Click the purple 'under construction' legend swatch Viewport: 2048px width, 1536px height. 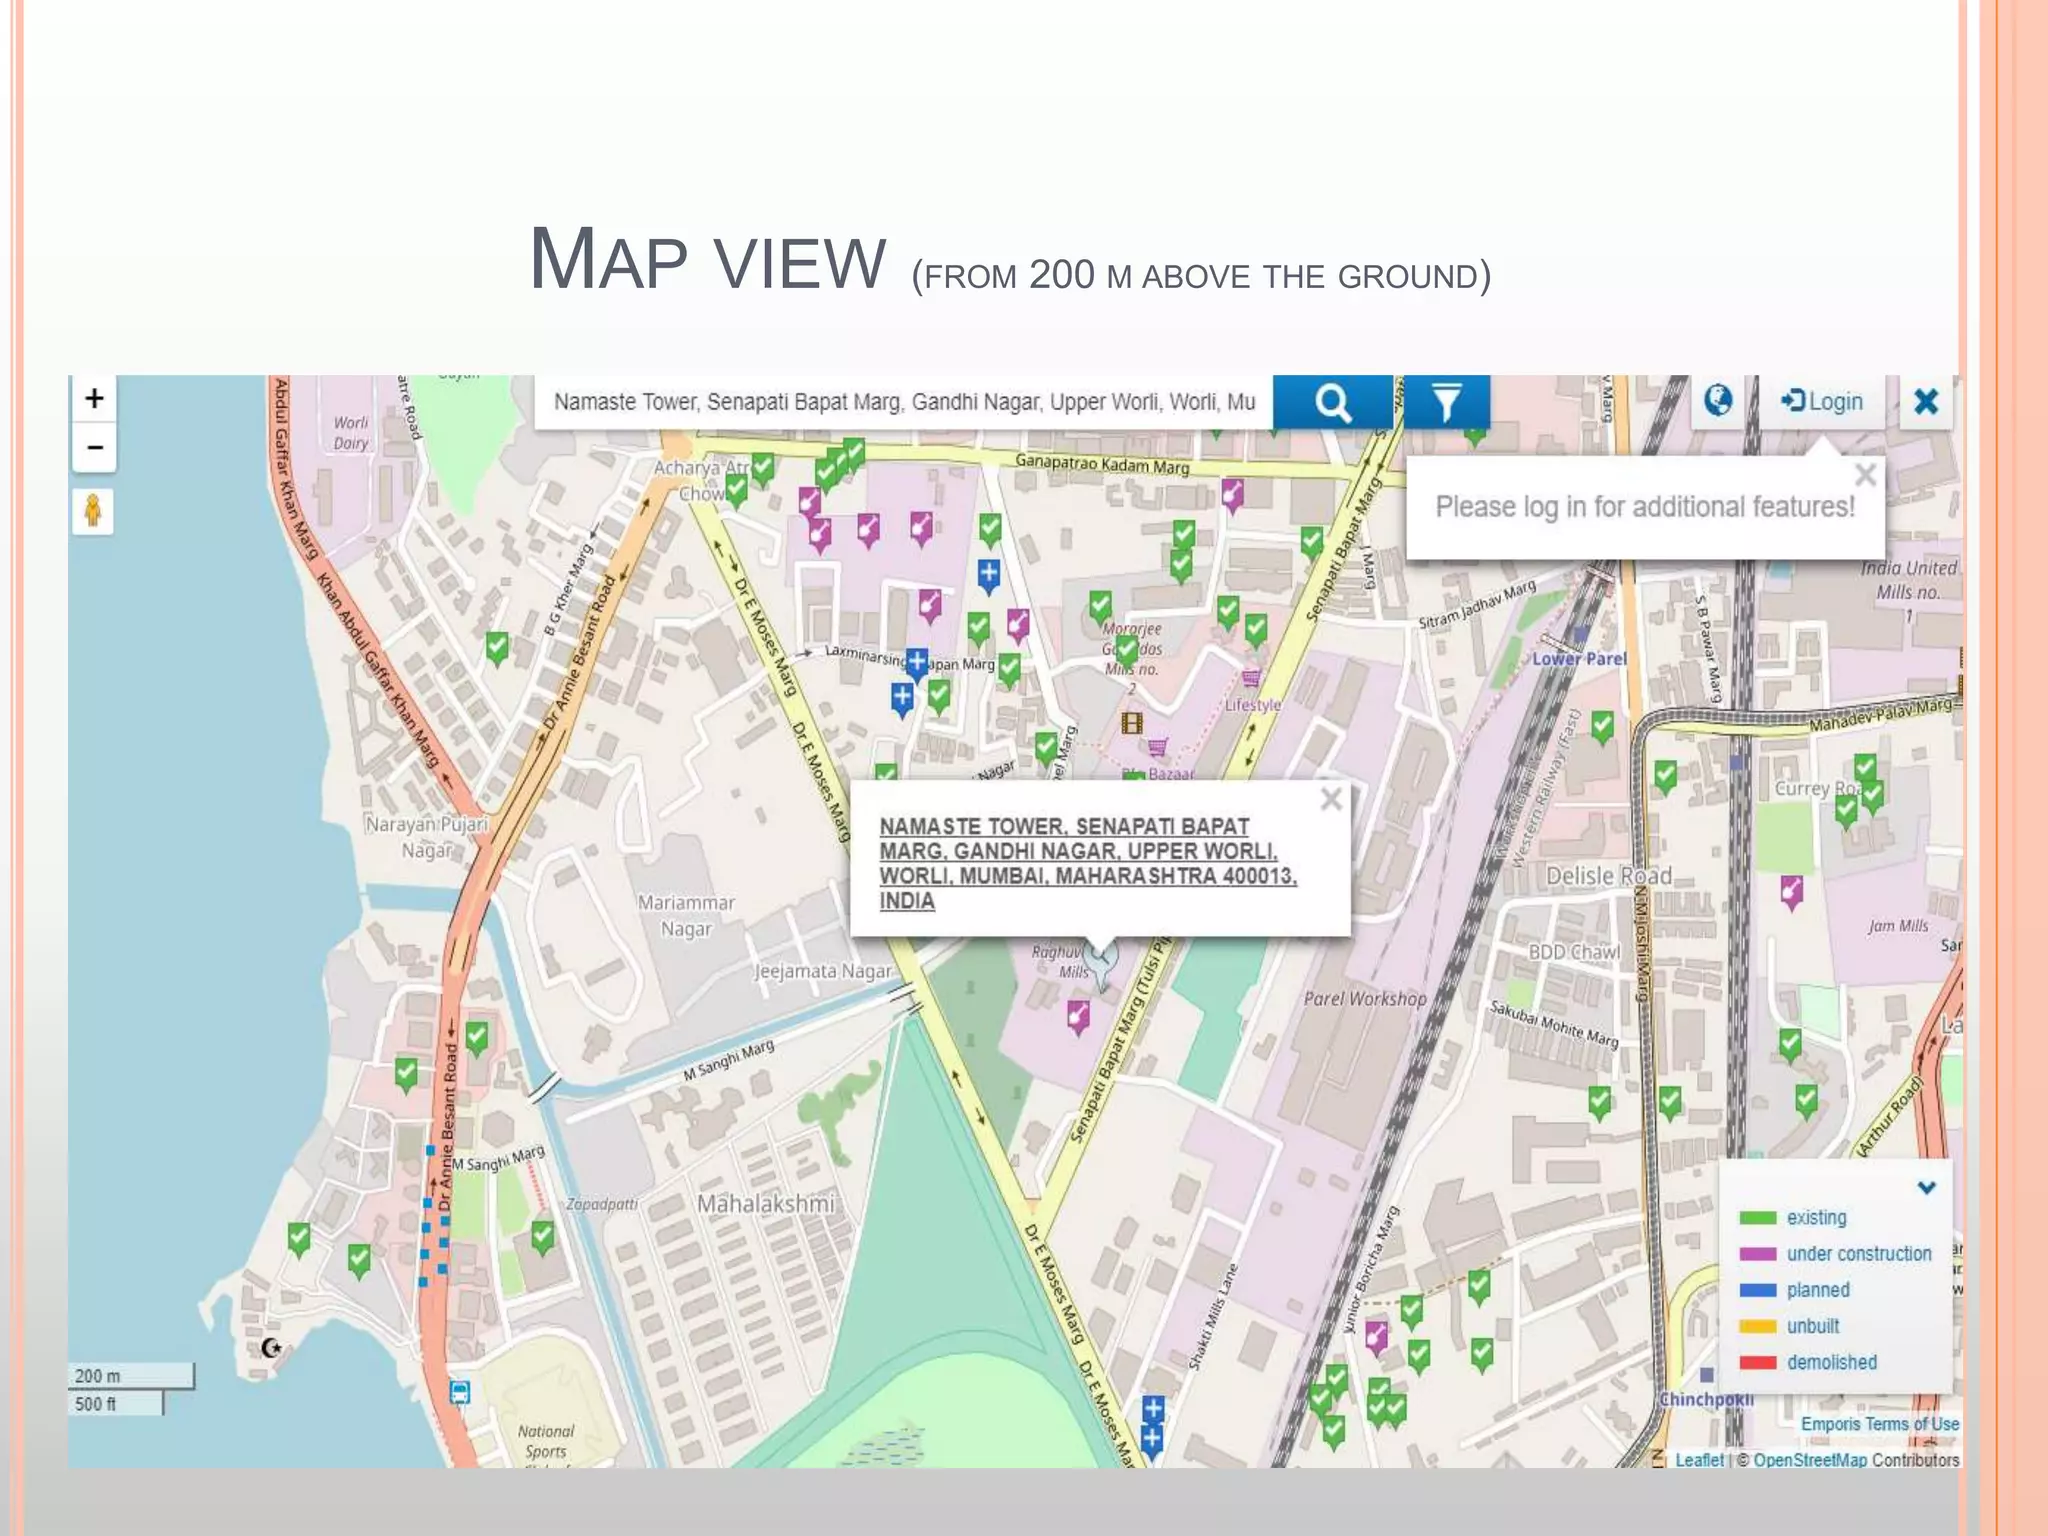(x=1757, y=1254)
